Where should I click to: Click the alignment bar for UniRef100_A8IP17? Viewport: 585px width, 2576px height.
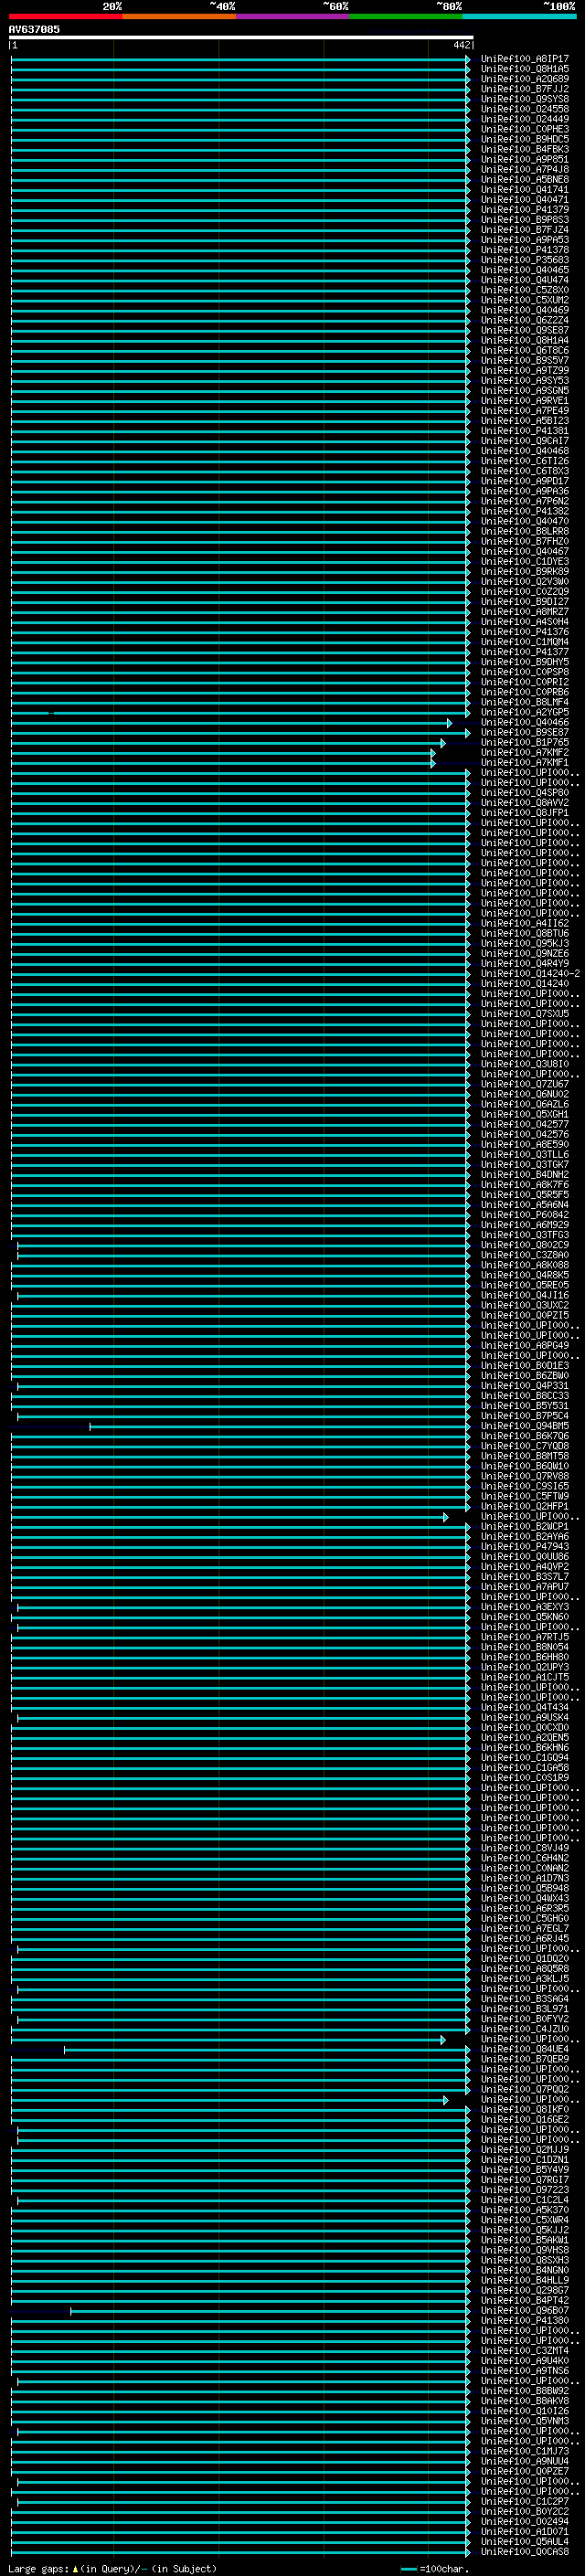point(240,59)
